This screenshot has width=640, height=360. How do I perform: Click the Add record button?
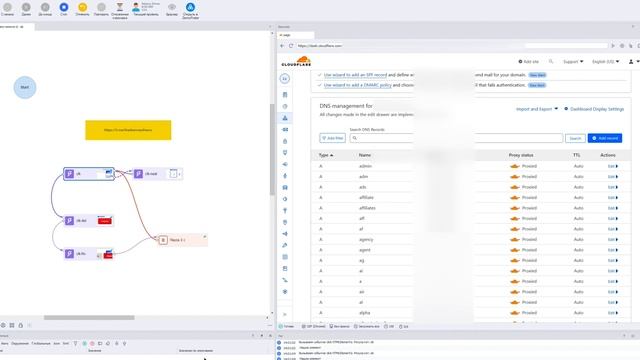(604, 138)
